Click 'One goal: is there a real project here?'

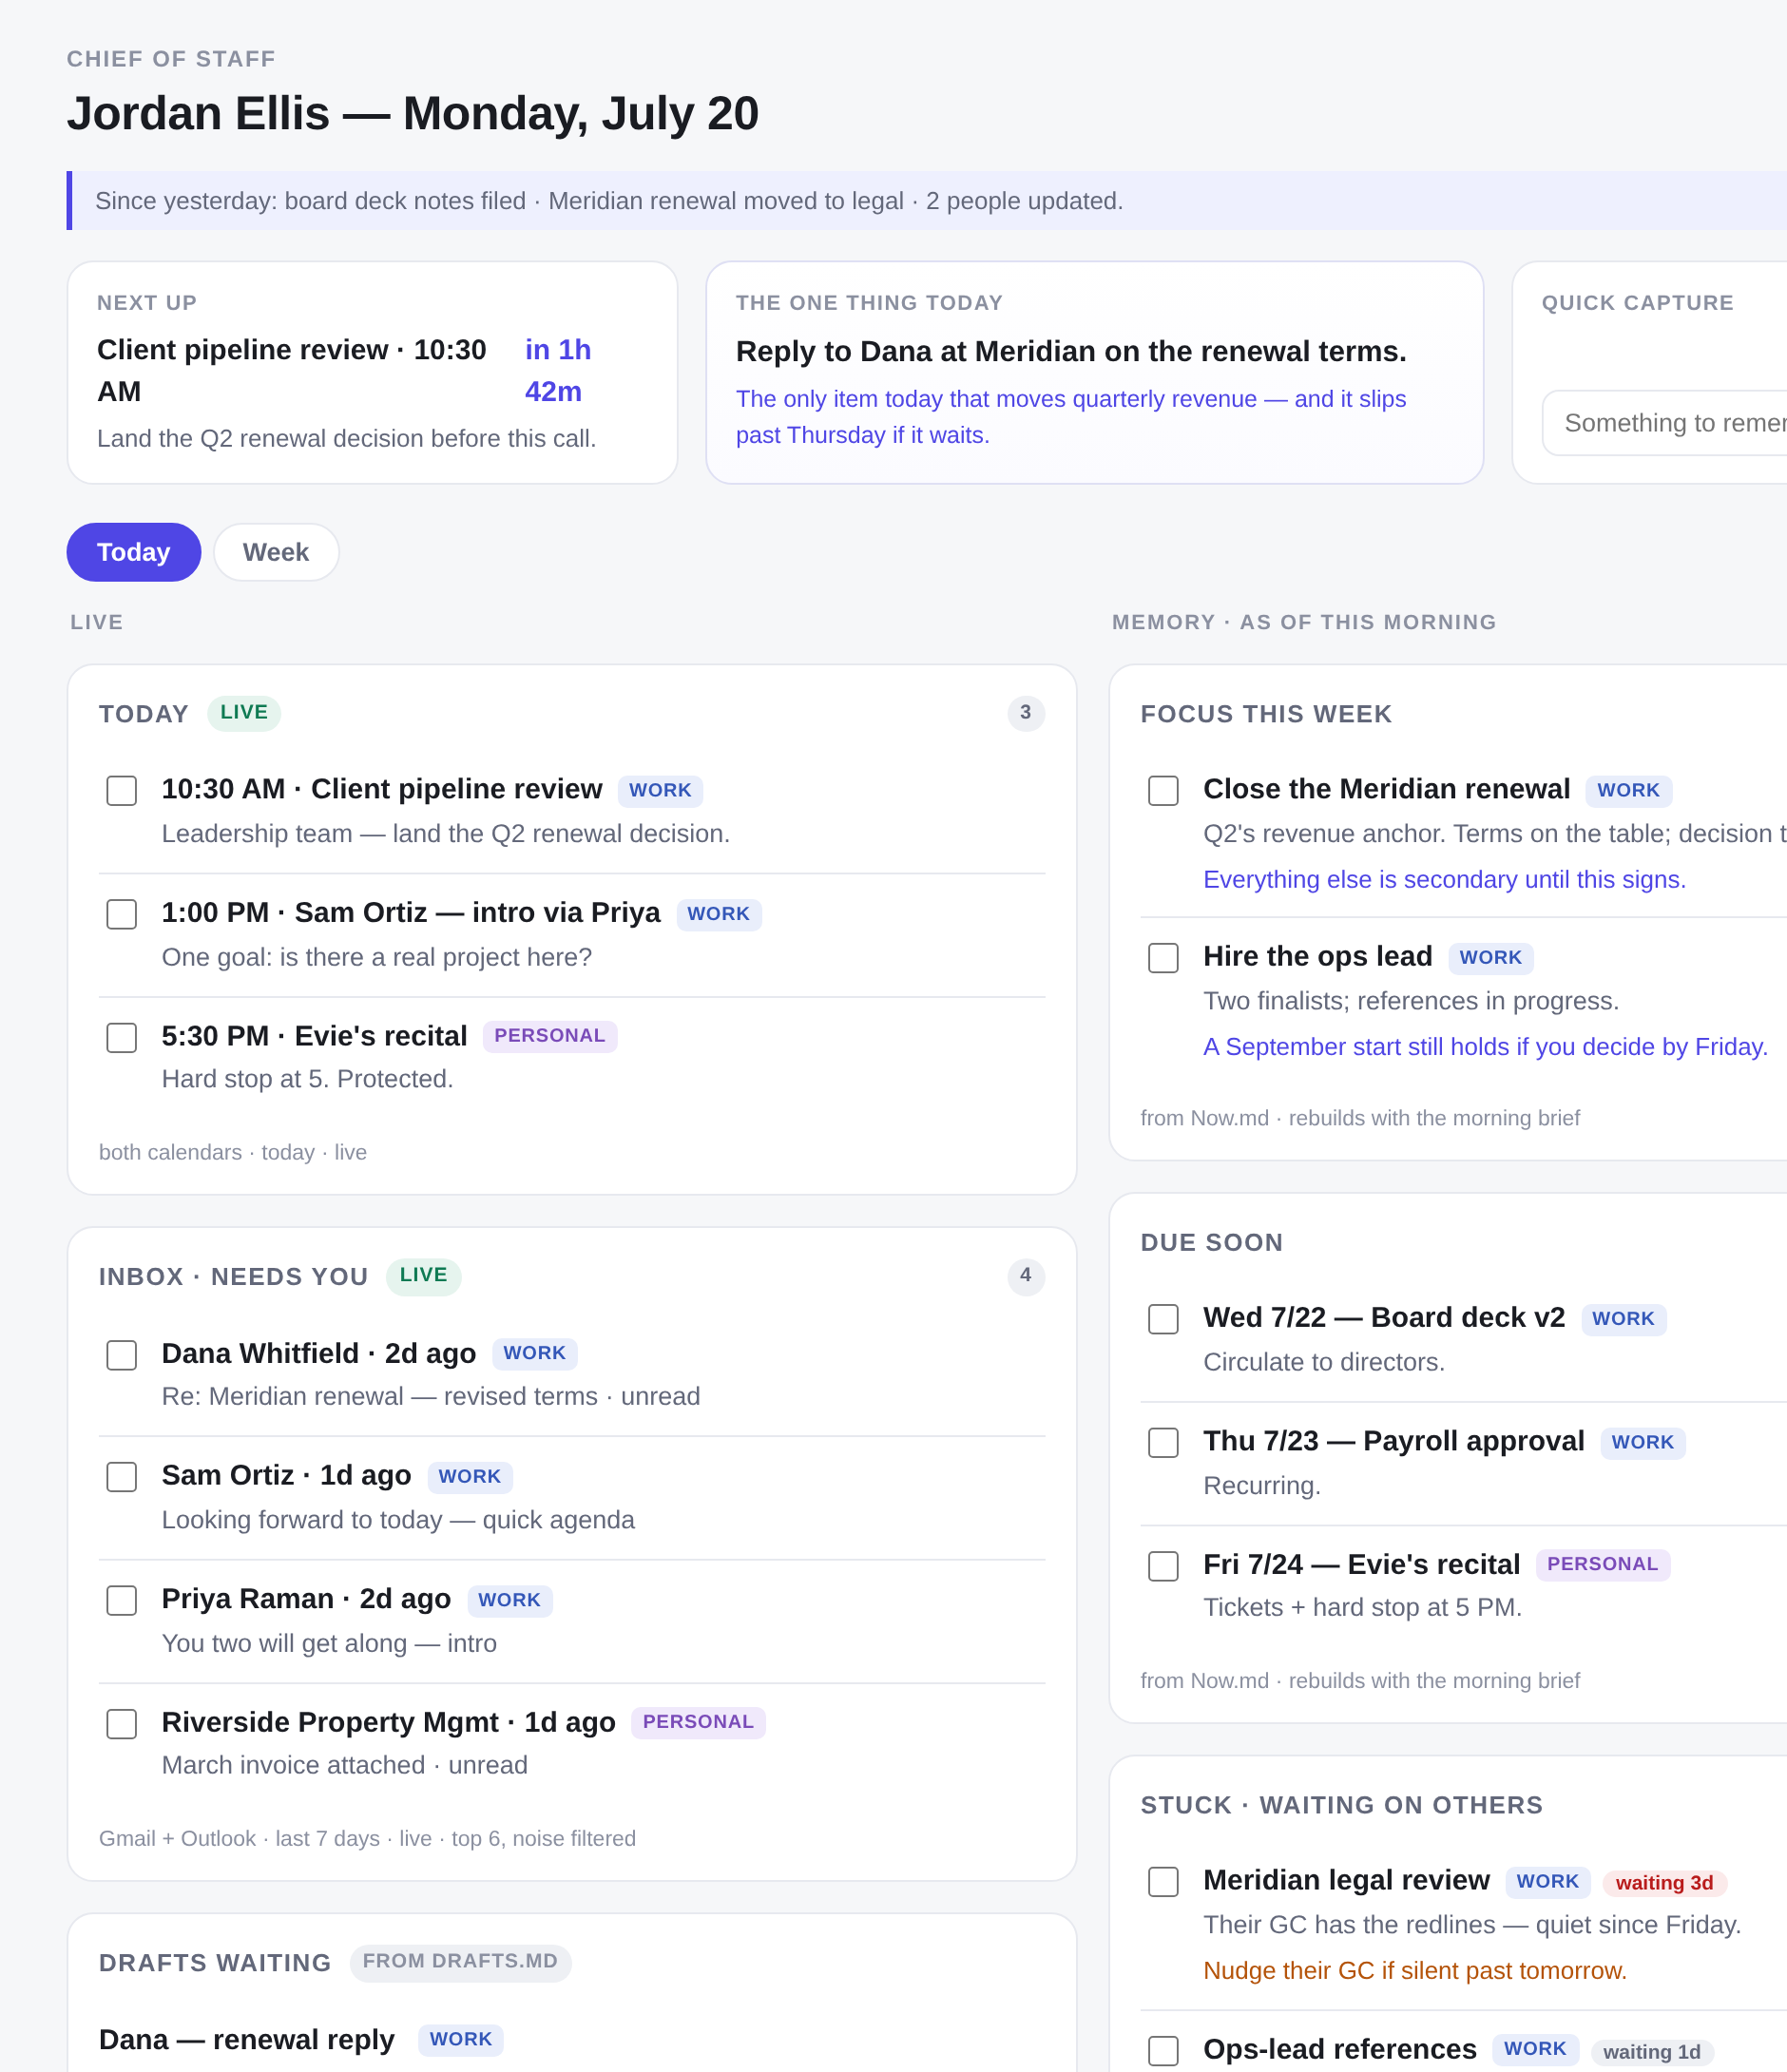(x=377, y=958)
